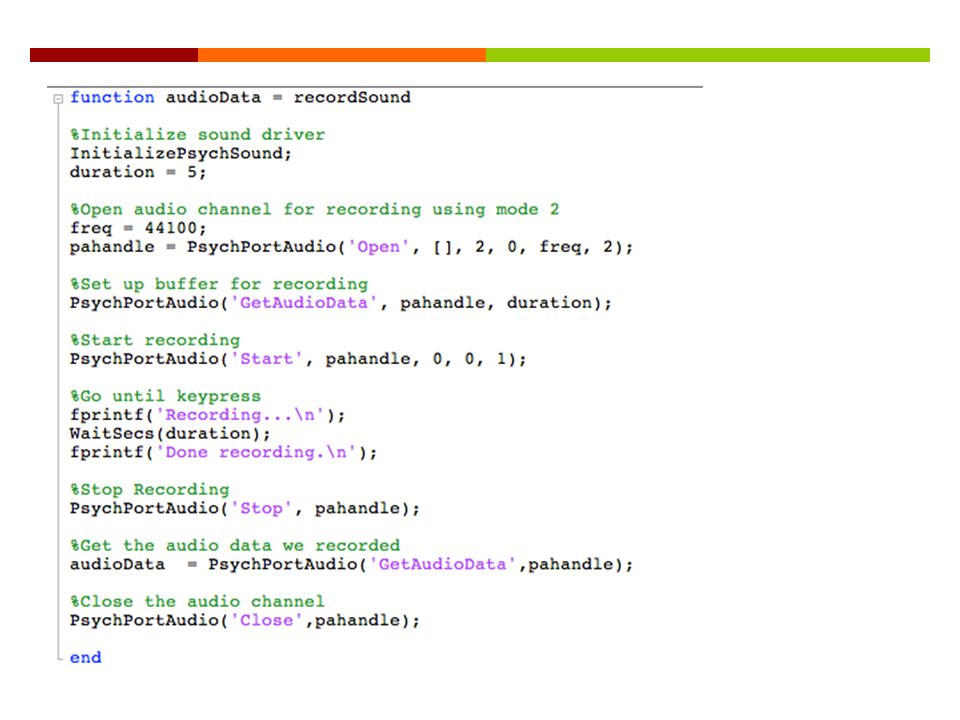Click the '%Start recording' comment
This screenshot has width=960, height=720.
pyautogui.click(x=155, y=340)
